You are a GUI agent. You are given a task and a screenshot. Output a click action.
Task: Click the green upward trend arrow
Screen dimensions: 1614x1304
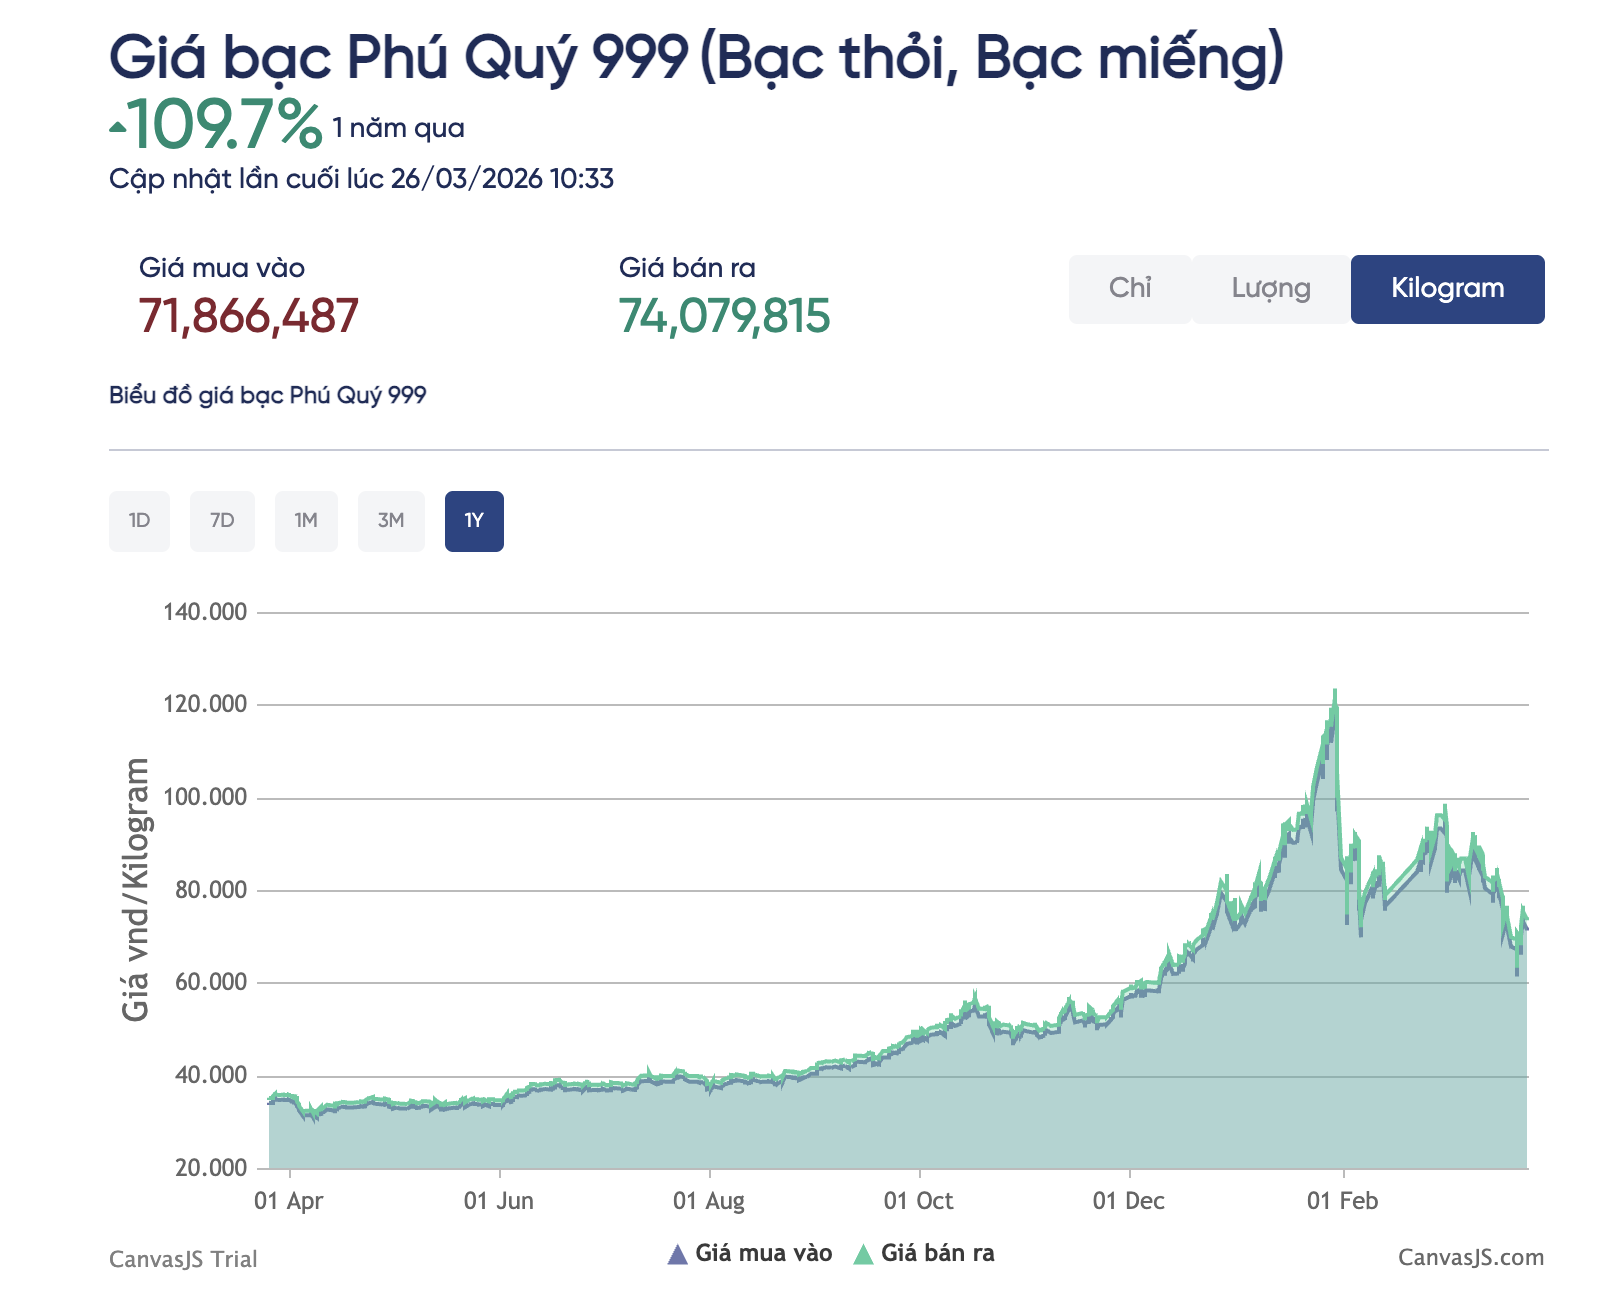117,126
